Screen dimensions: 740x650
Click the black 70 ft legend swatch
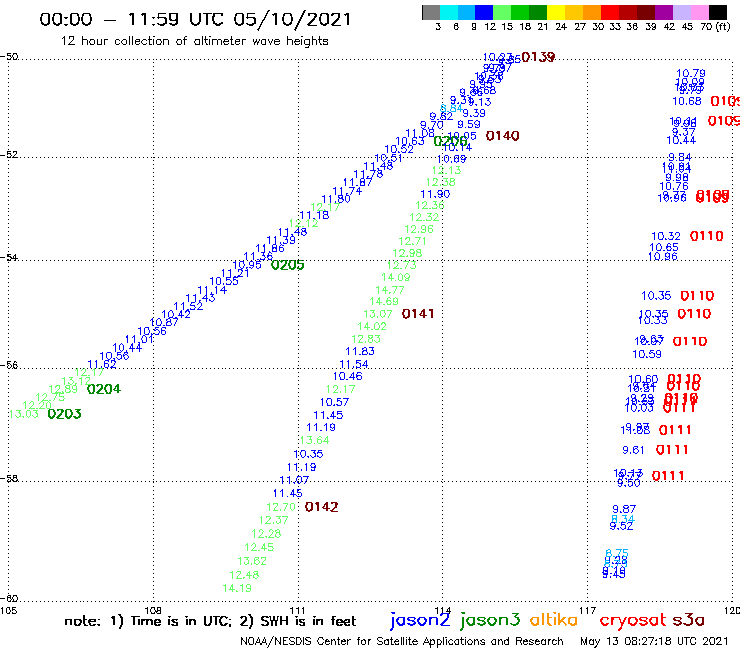point(718,12)
